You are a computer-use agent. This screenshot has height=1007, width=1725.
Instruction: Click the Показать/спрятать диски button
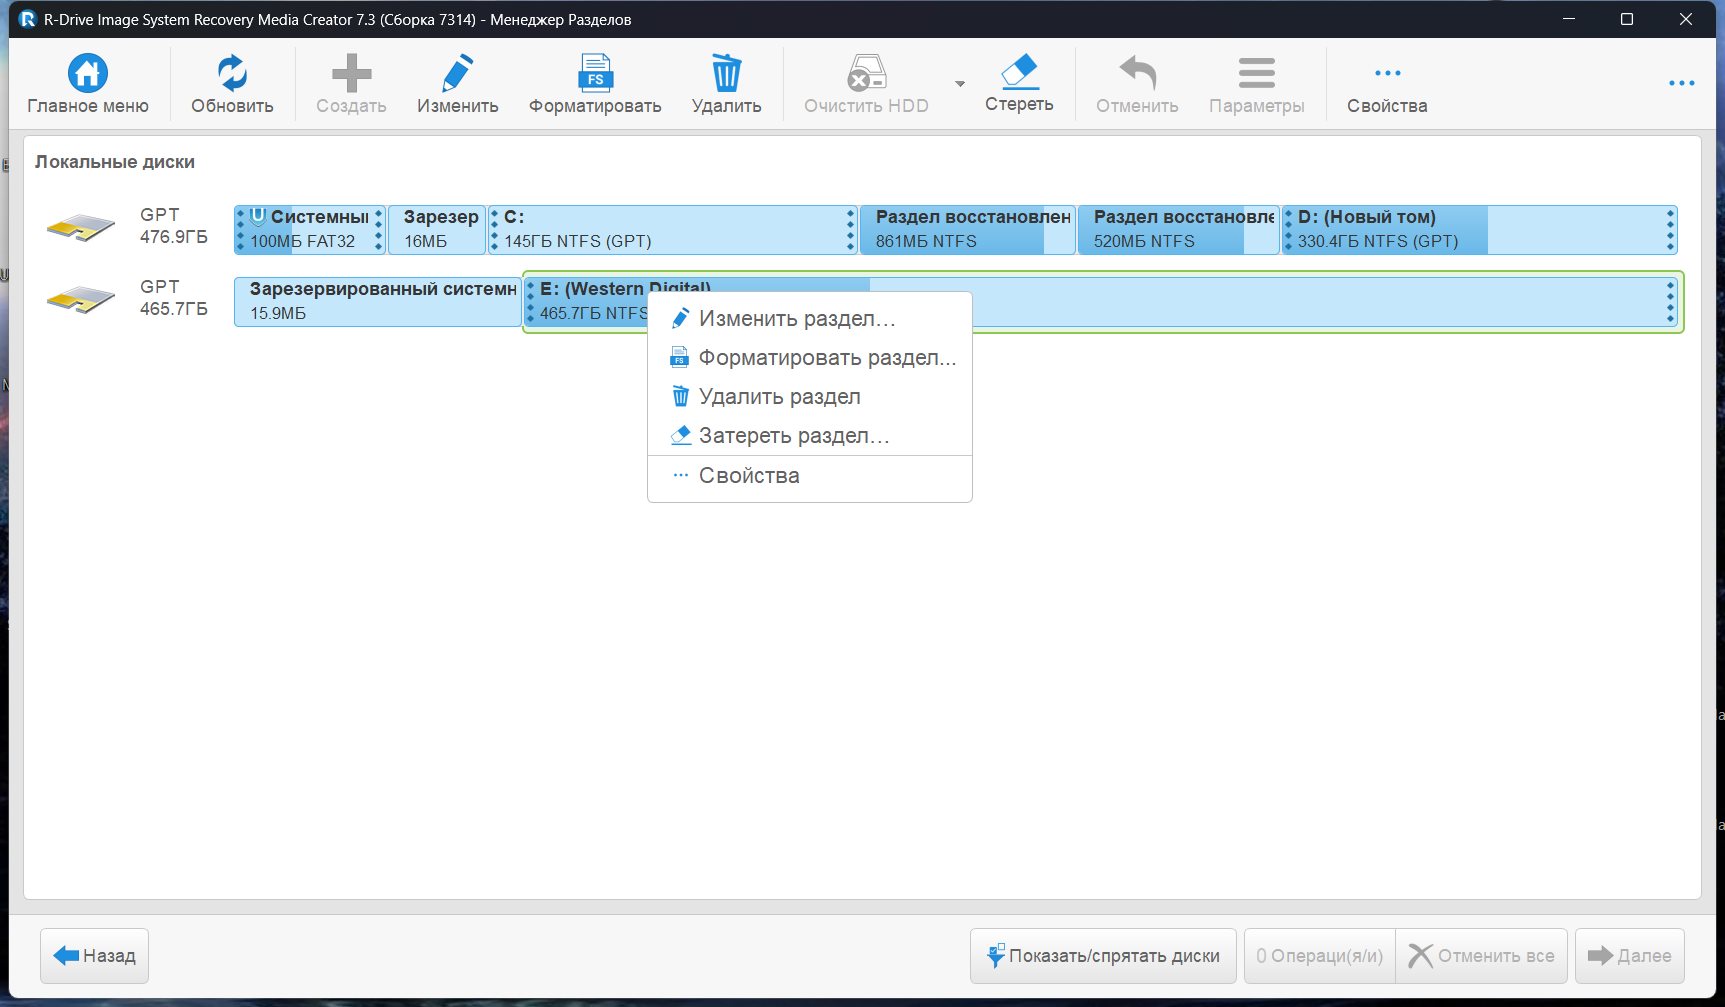click(x=1103, y=956)
